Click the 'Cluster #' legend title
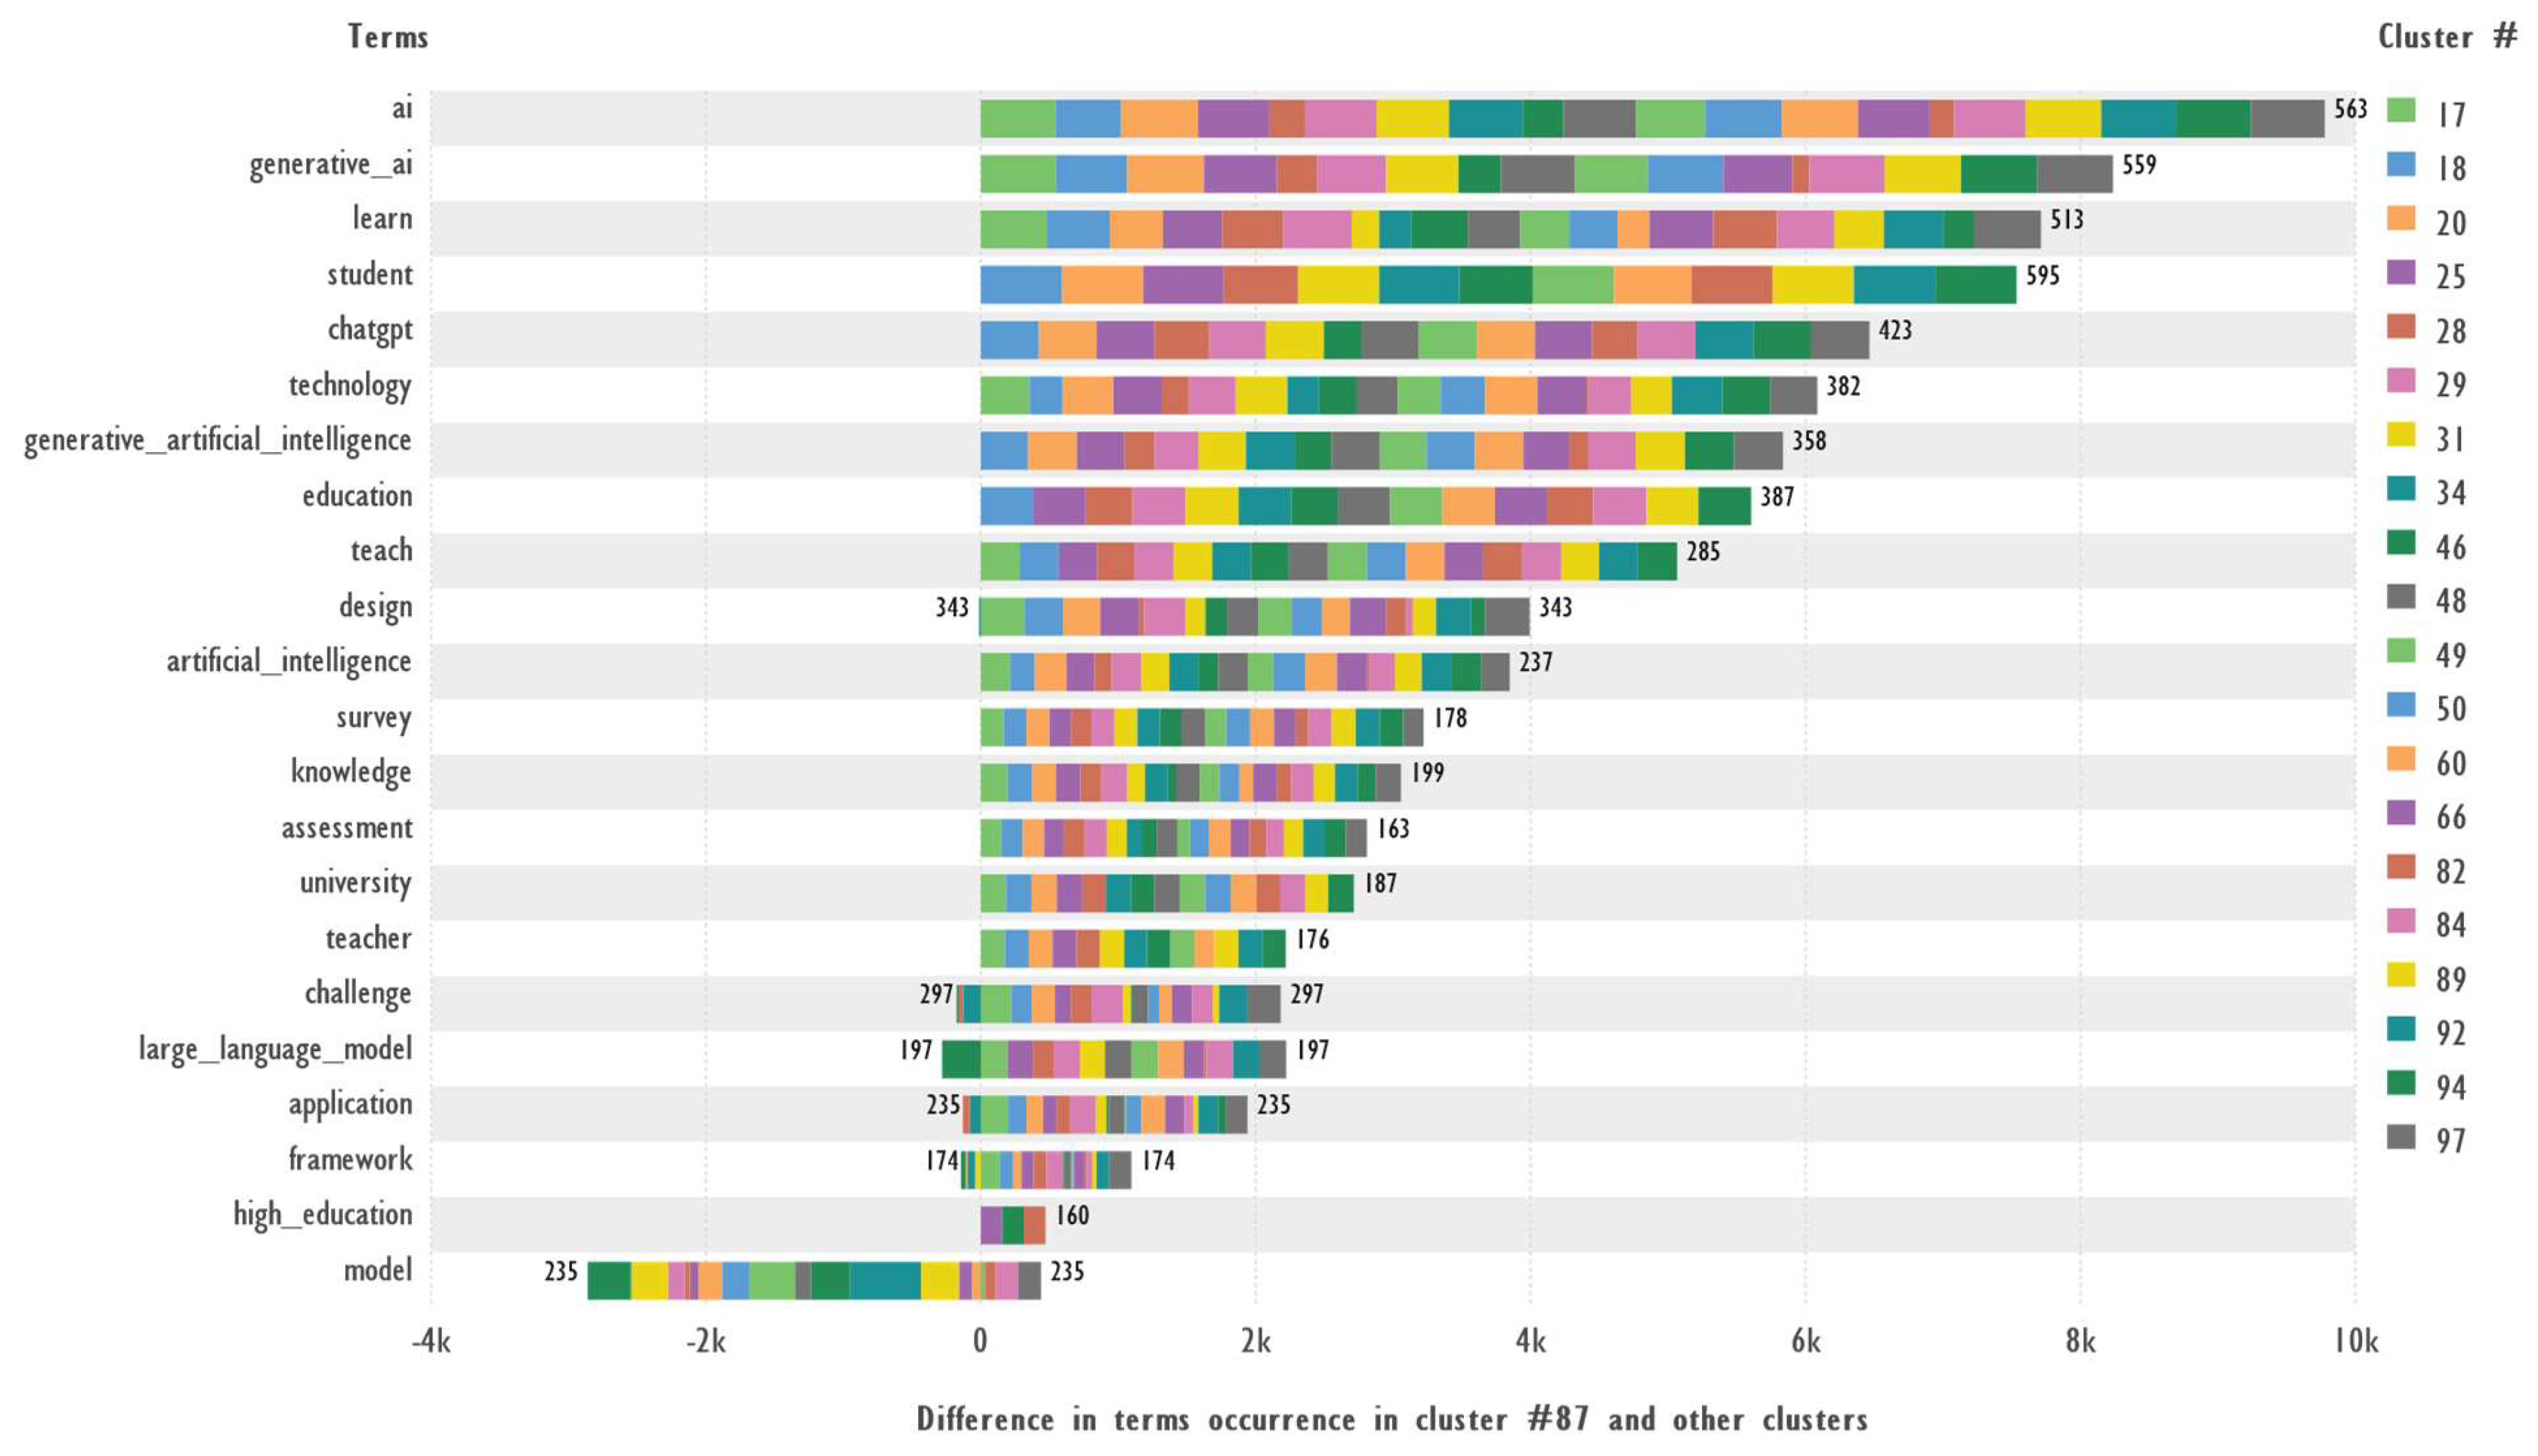 point(2446,37)
